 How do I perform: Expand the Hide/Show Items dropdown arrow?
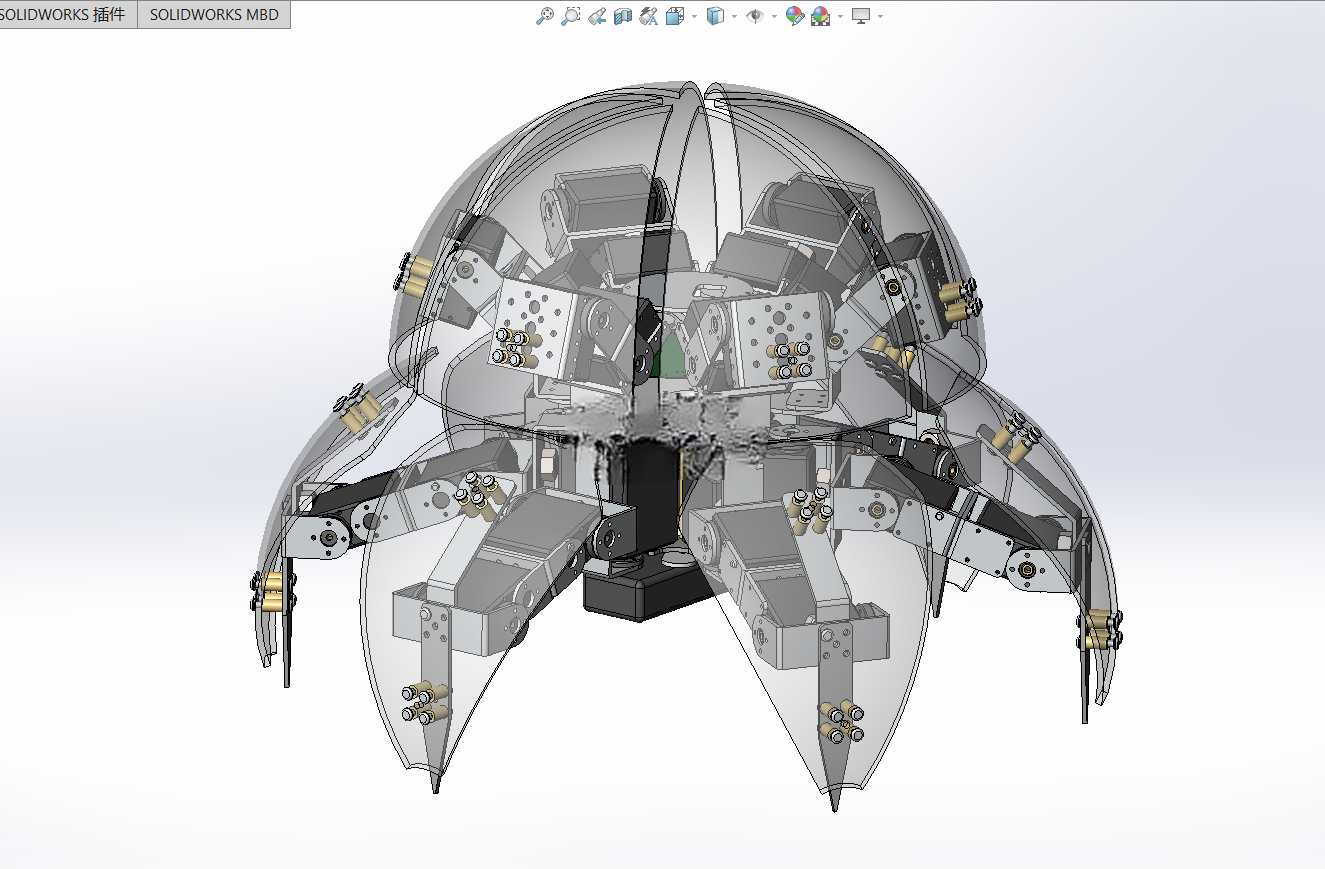[x=774, y=16]
